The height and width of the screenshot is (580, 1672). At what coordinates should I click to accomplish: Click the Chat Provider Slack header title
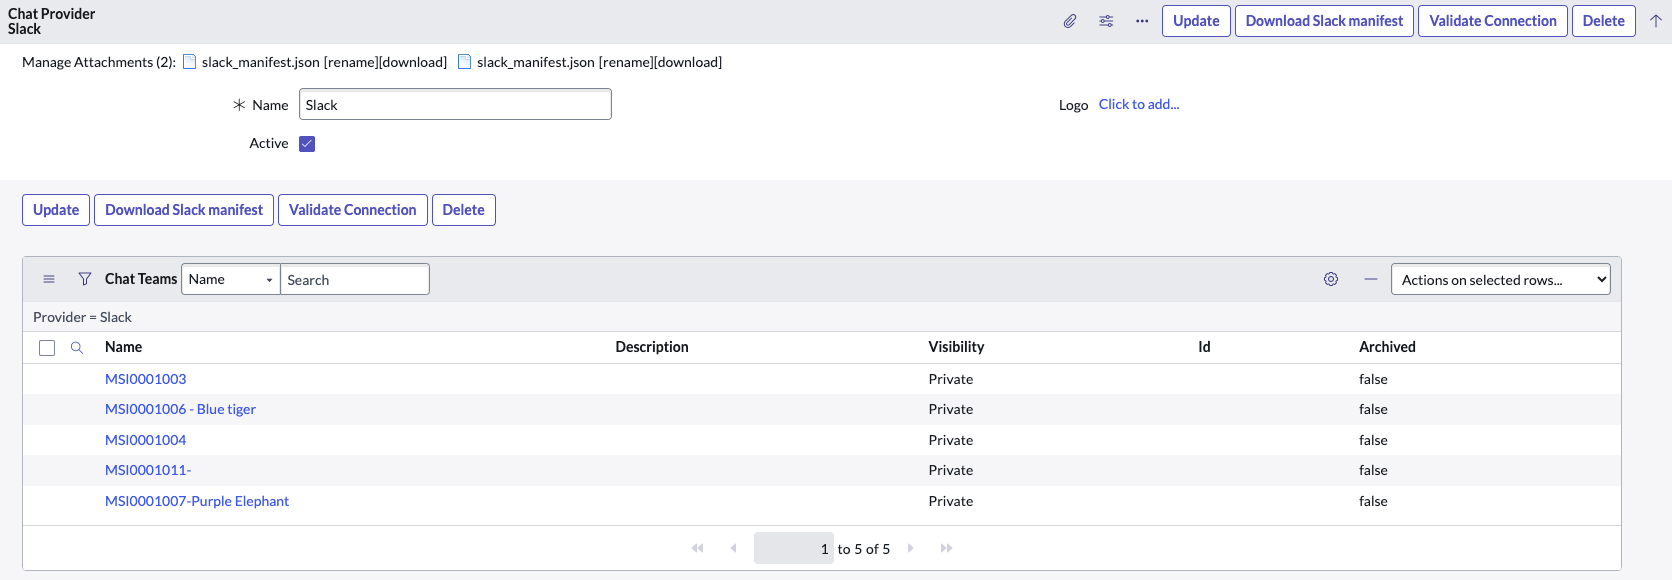point(52,21)
